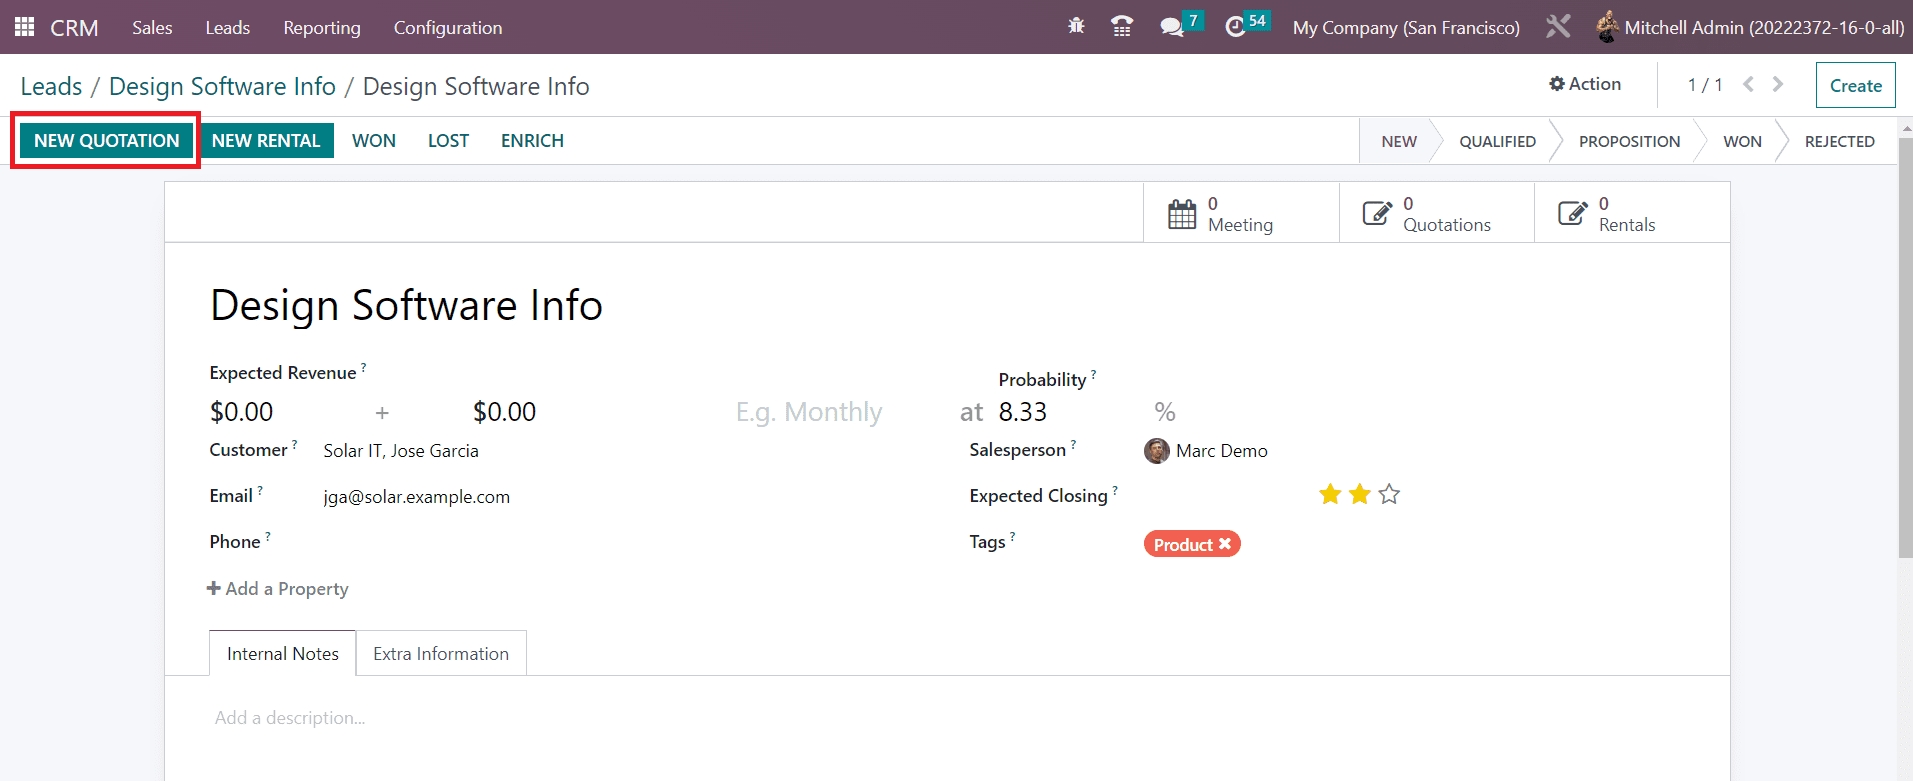Set priority to the third star

pyautogui.click(x=1389, y=494)
